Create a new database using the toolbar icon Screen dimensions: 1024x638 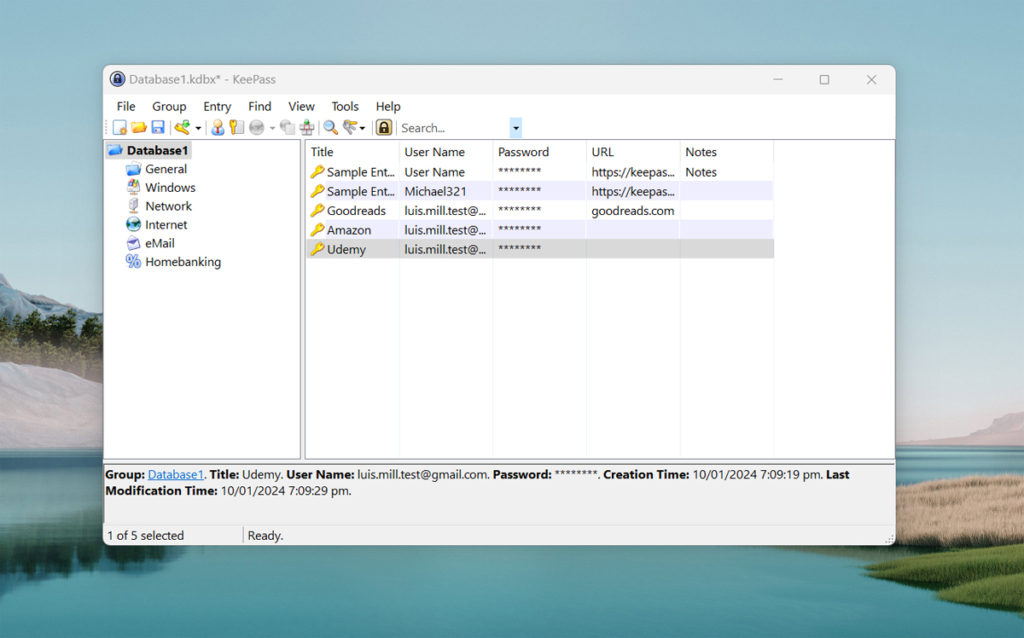(x=121, y=127)
